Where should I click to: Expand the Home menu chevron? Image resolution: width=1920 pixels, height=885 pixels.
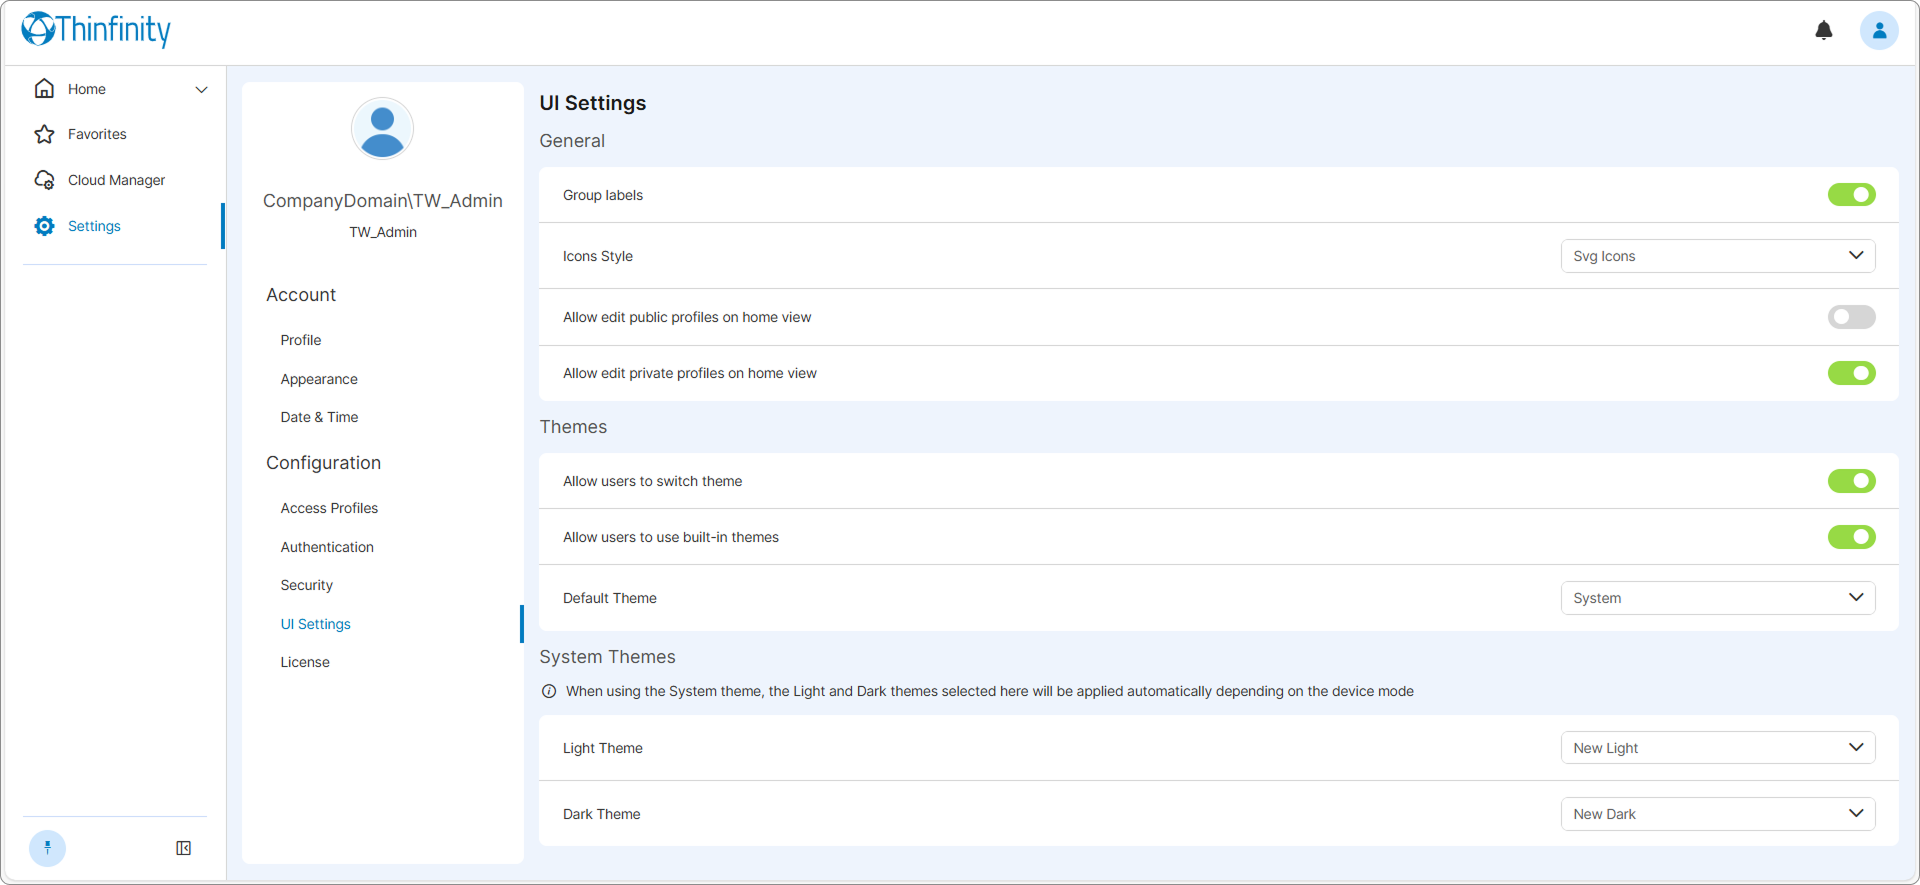[x=201, y=89]
